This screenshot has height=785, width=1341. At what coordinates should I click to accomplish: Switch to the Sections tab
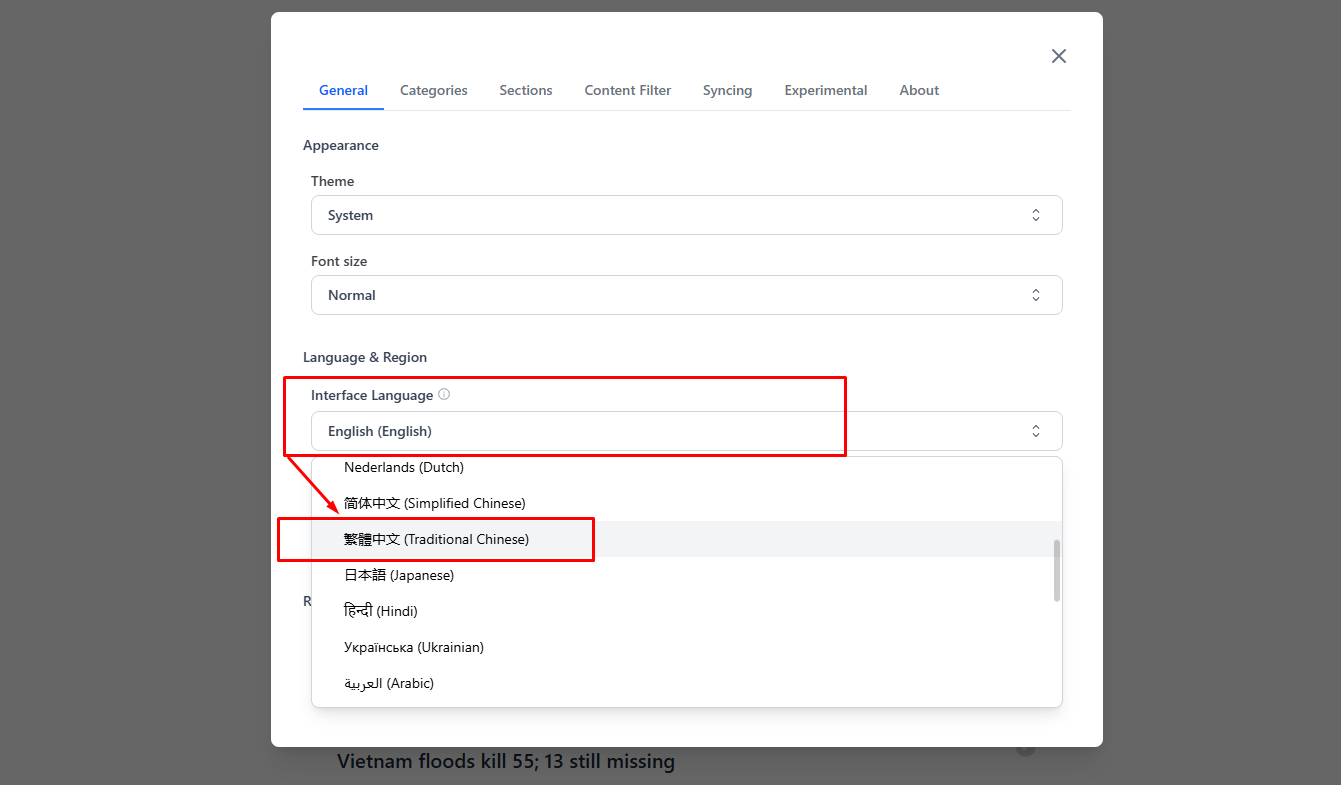pyautogui.click(x=526, y=90)
